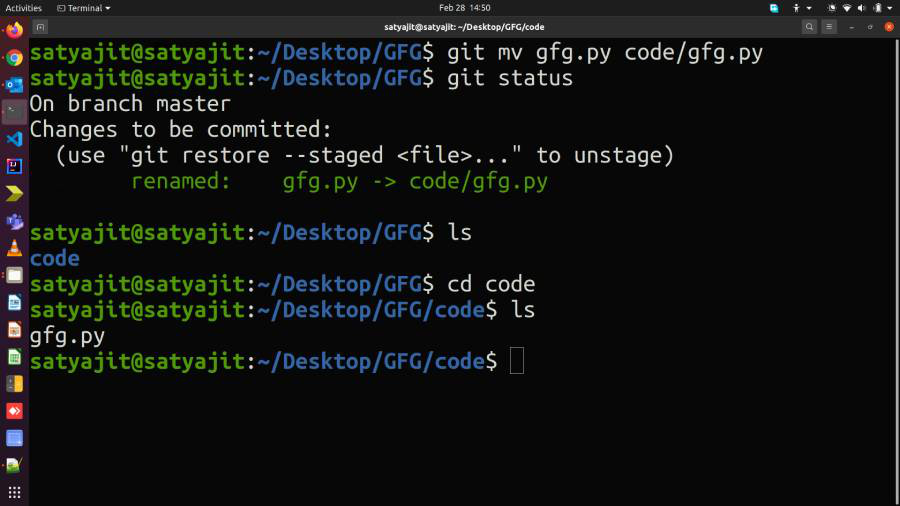Image resolution: width=900 pixels, height=506 pixels.
Task: Open the clock and calendar panel
Action: [464, 8]
